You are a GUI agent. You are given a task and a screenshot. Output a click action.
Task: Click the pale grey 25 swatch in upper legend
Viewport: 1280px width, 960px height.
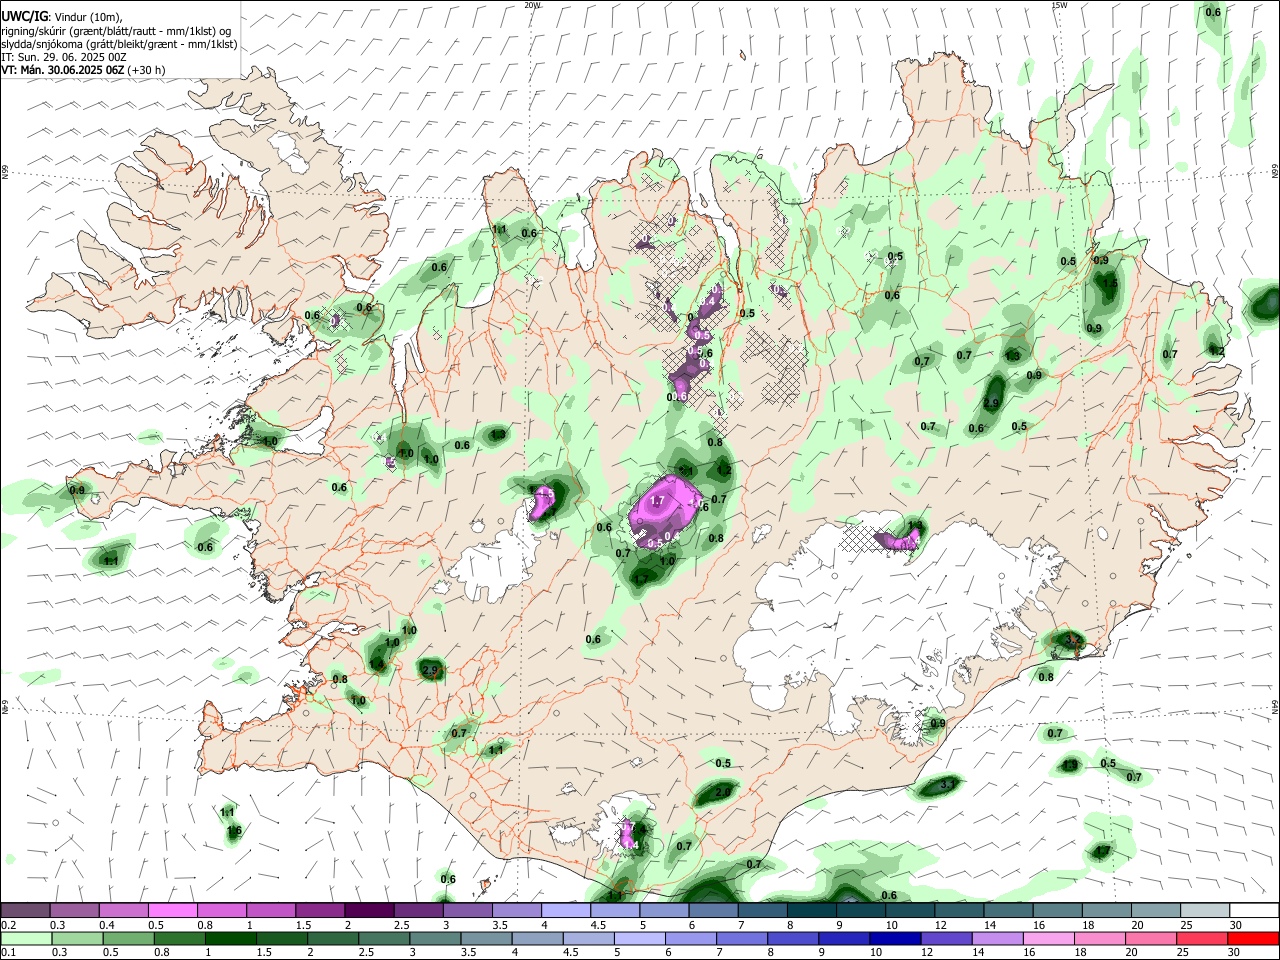[1206, 910]
